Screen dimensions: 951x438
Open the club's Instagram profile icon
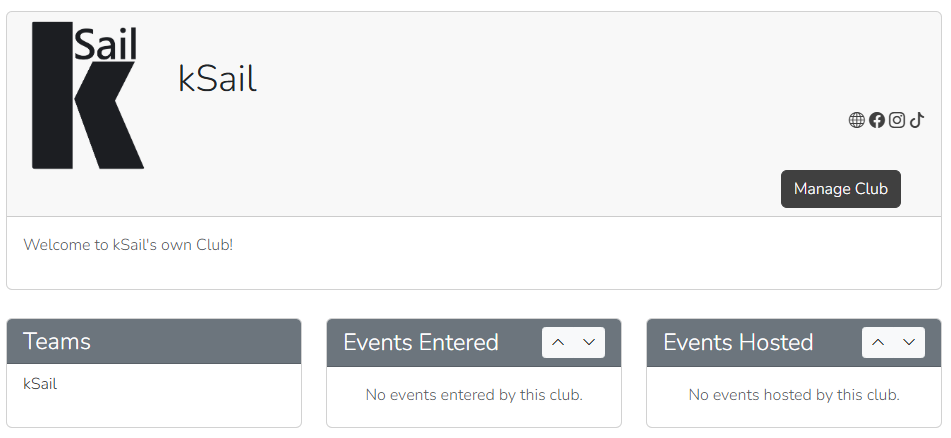897,120
